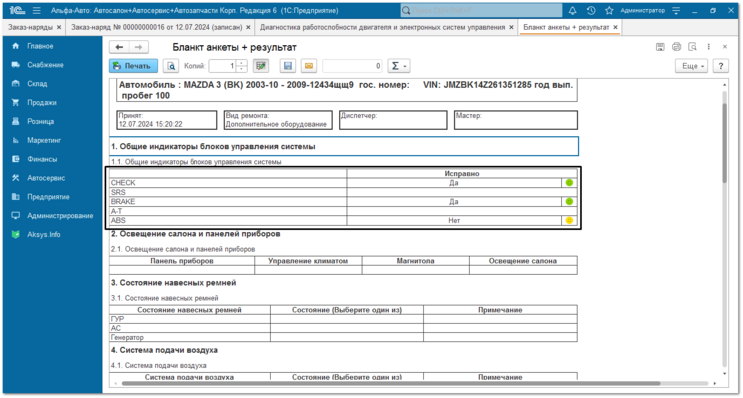Click the save floppy disk toolbar icon
Screen dimensions: 743x398
pos(287,66)
